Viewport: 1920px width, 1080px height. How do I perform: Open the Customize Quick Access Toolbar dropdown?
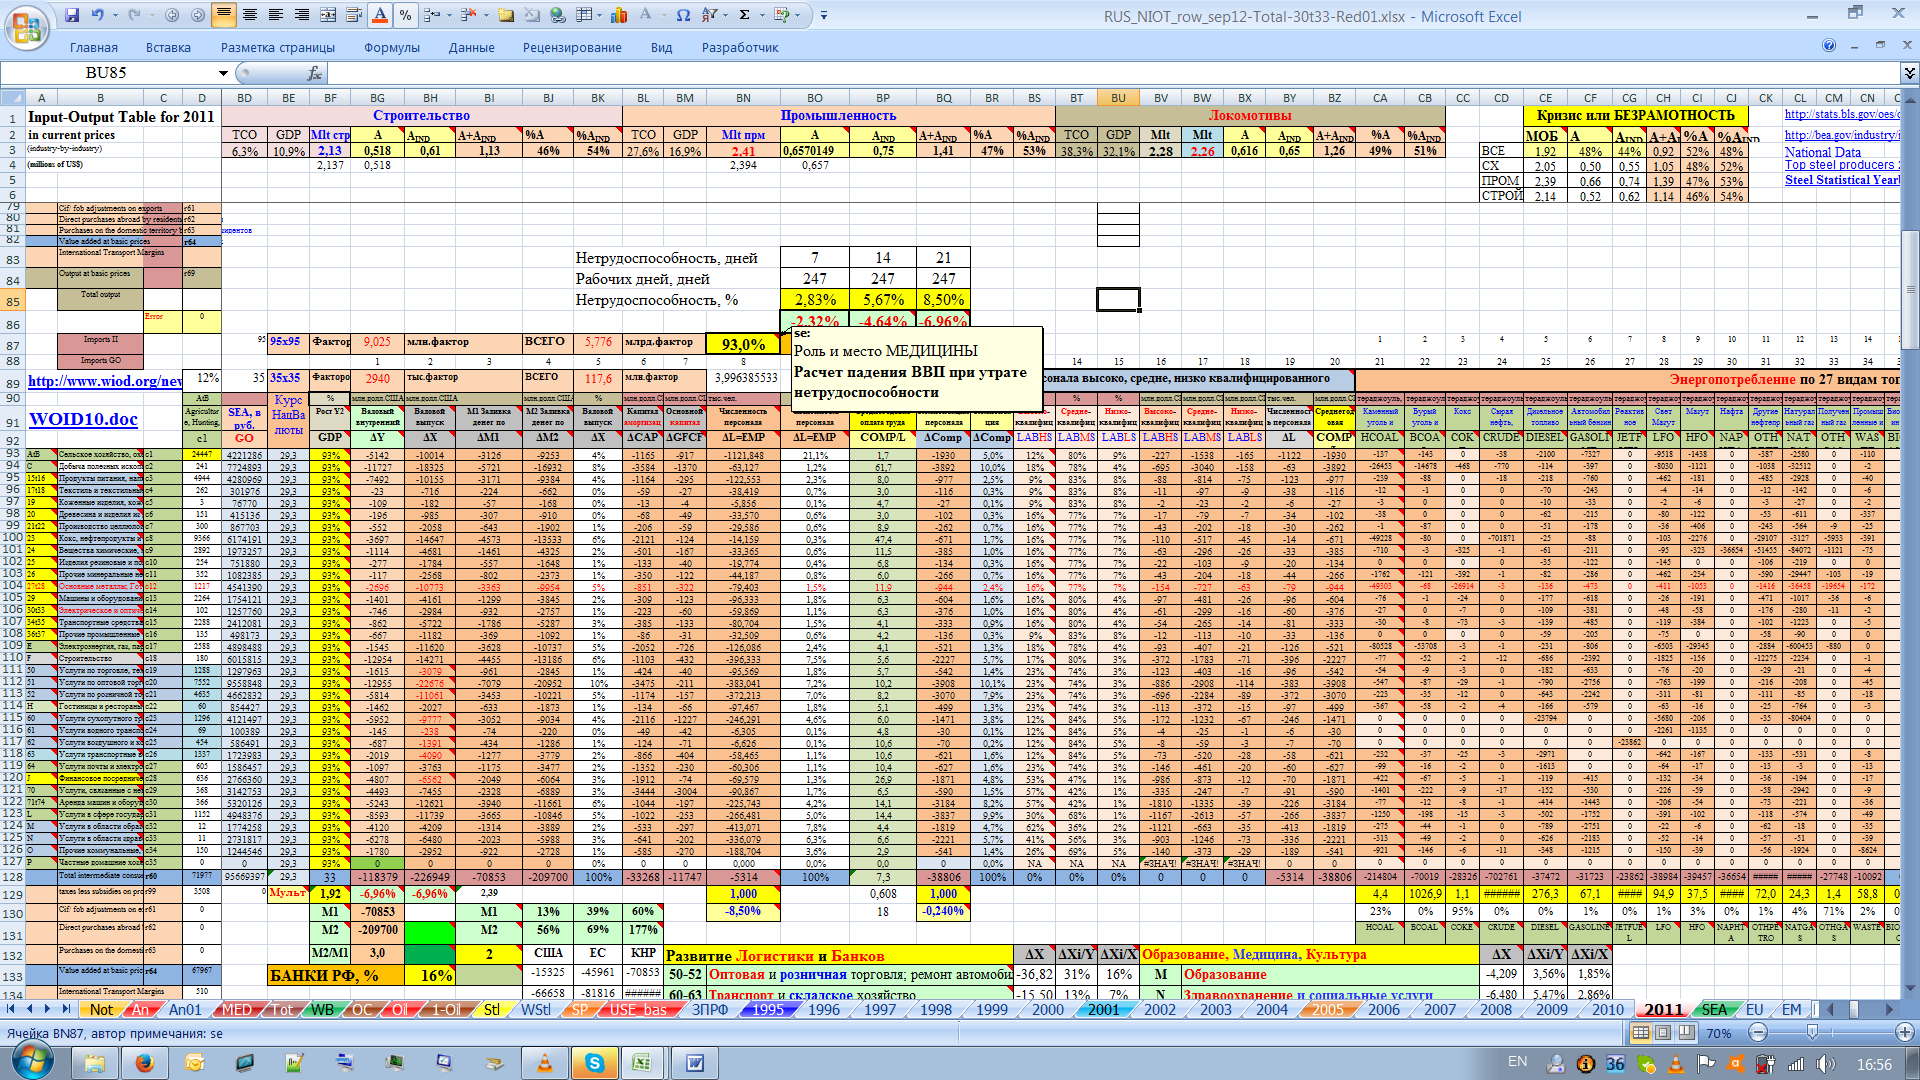coord(824,15)
